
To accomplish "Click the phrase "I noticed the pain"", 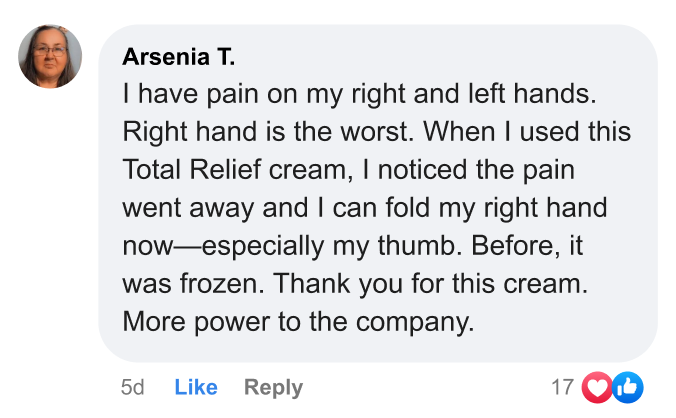I will (468, 170).
